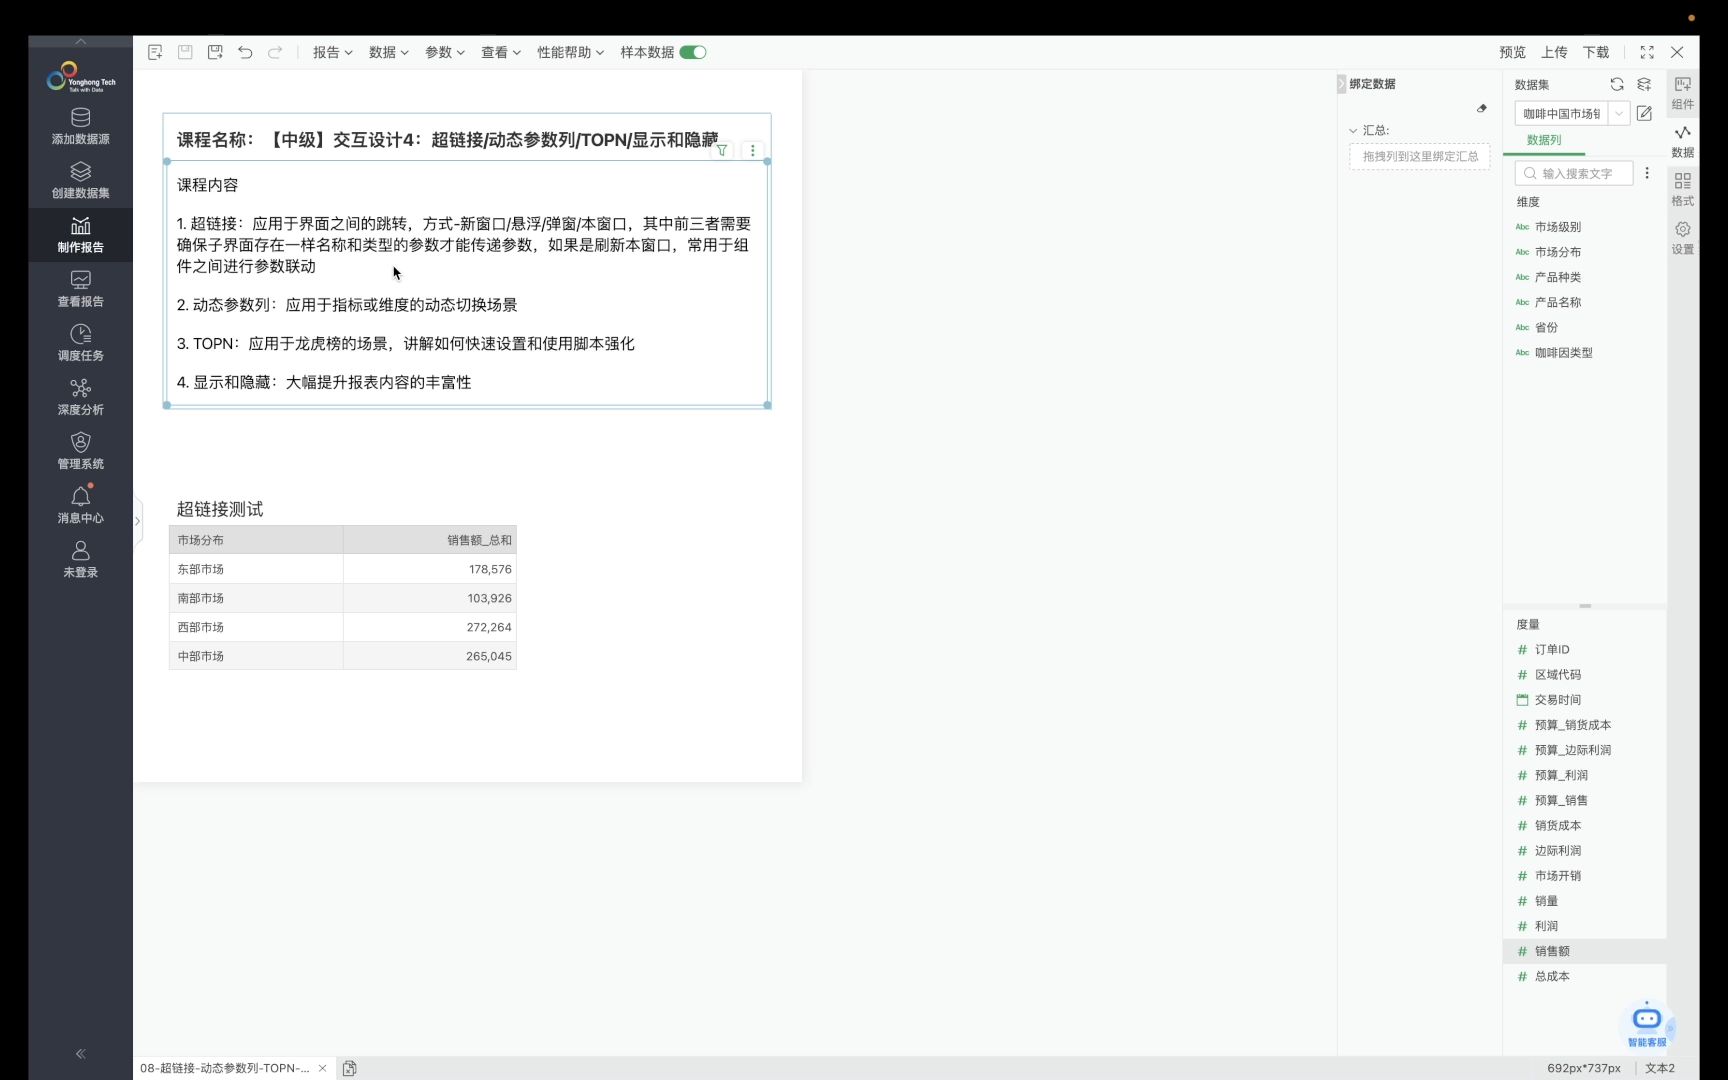Open the 查看 menu

click(x=500, y=52)
